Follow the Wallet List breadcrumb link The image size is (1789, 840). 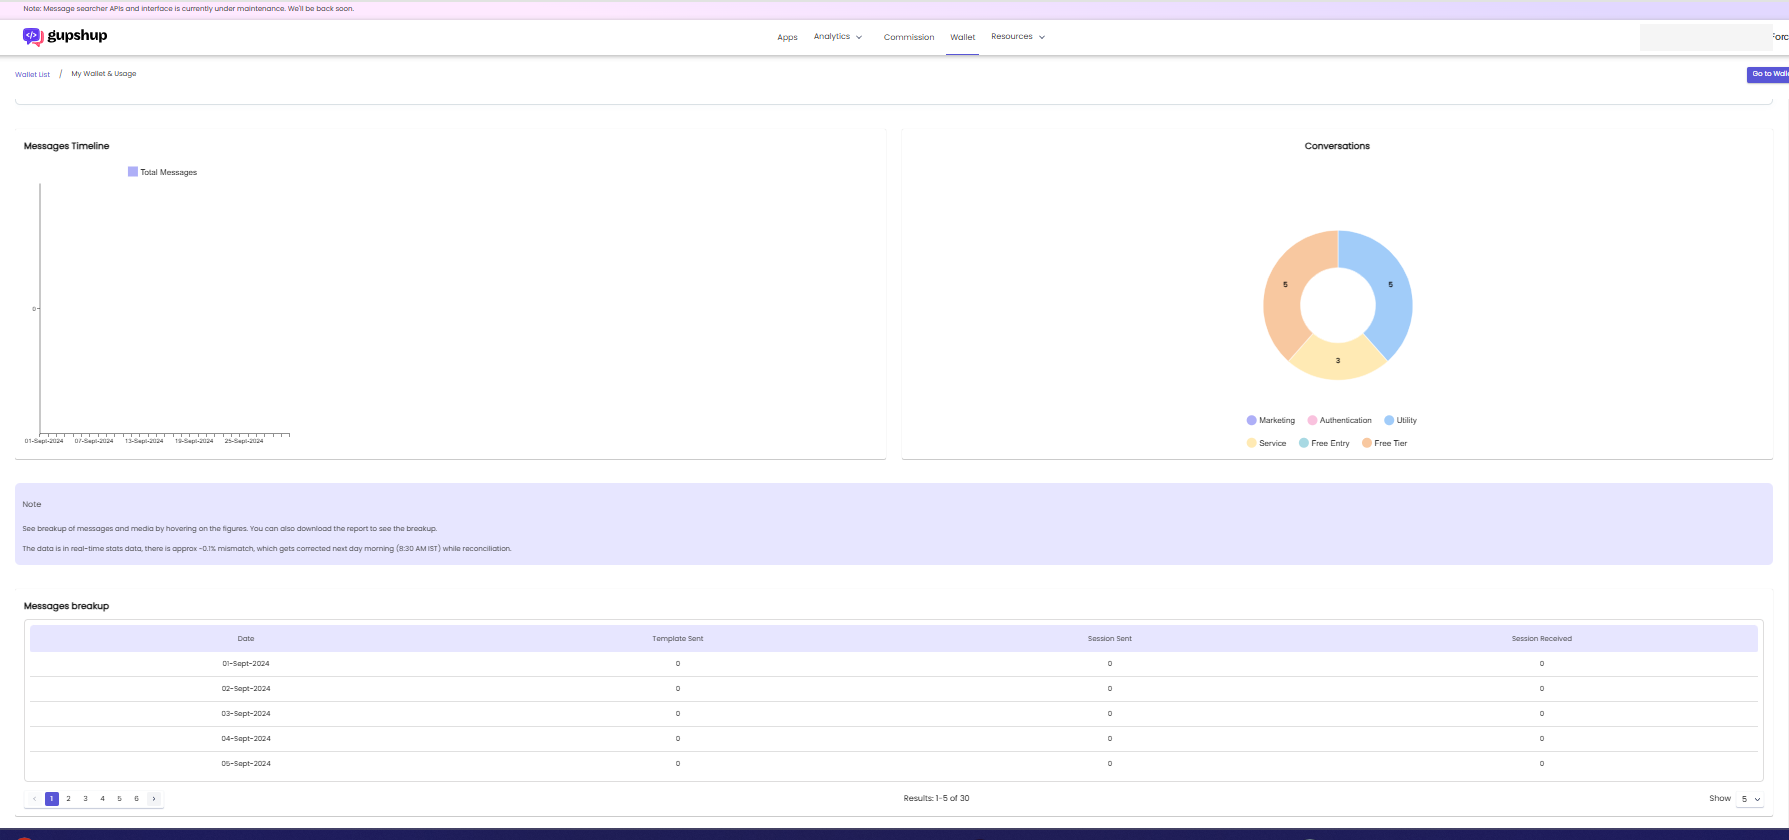pyautogui.click(x=32, y=75)
